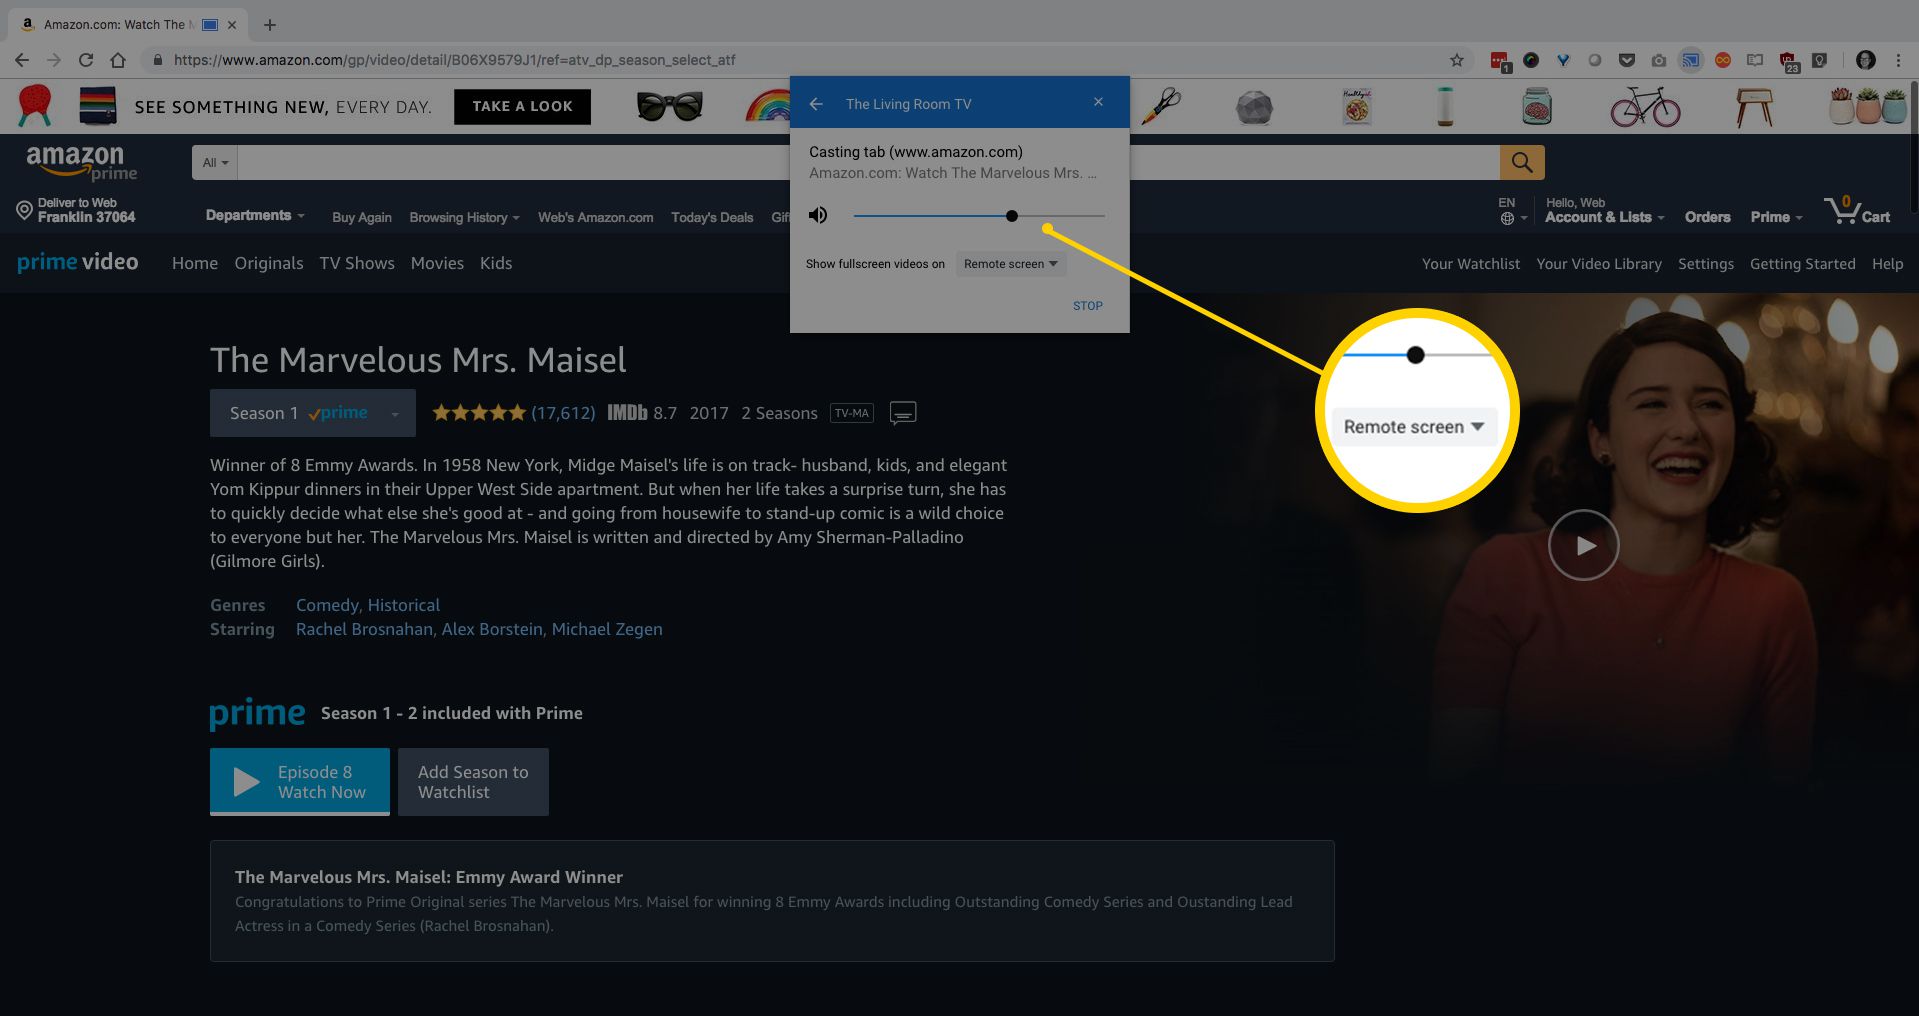Expand the Departments menu
This screenshot has width=1919, height=1016.
[255, 216]
